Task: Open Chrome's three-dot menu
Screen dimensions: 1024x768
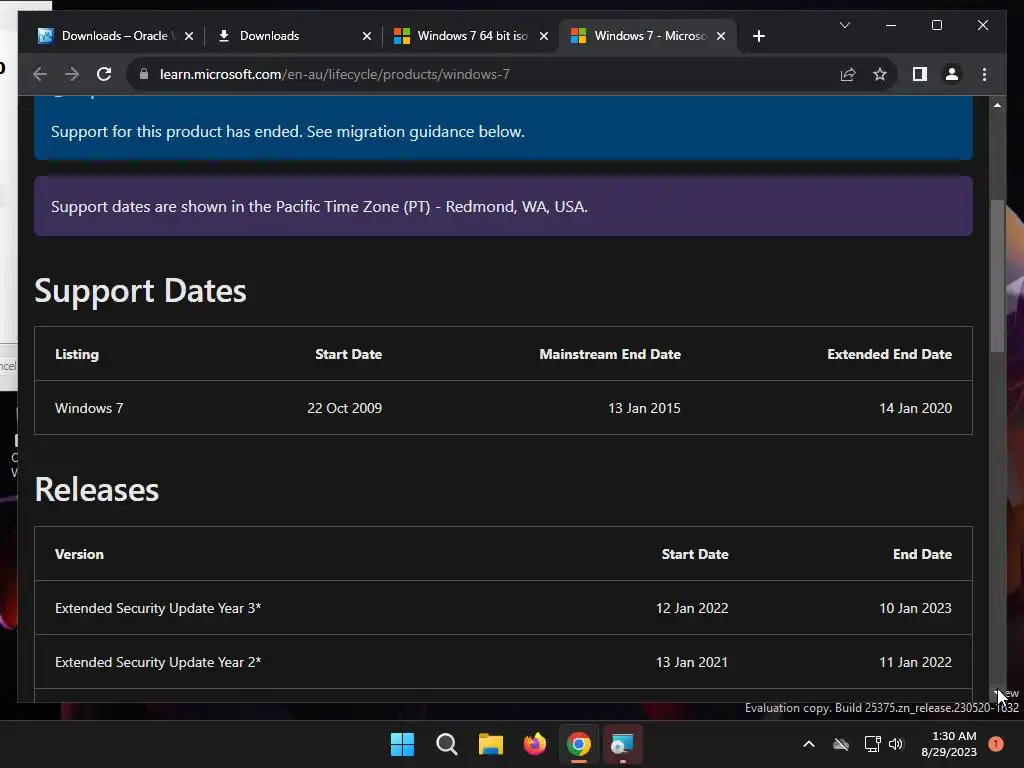Action: [984, 74]
